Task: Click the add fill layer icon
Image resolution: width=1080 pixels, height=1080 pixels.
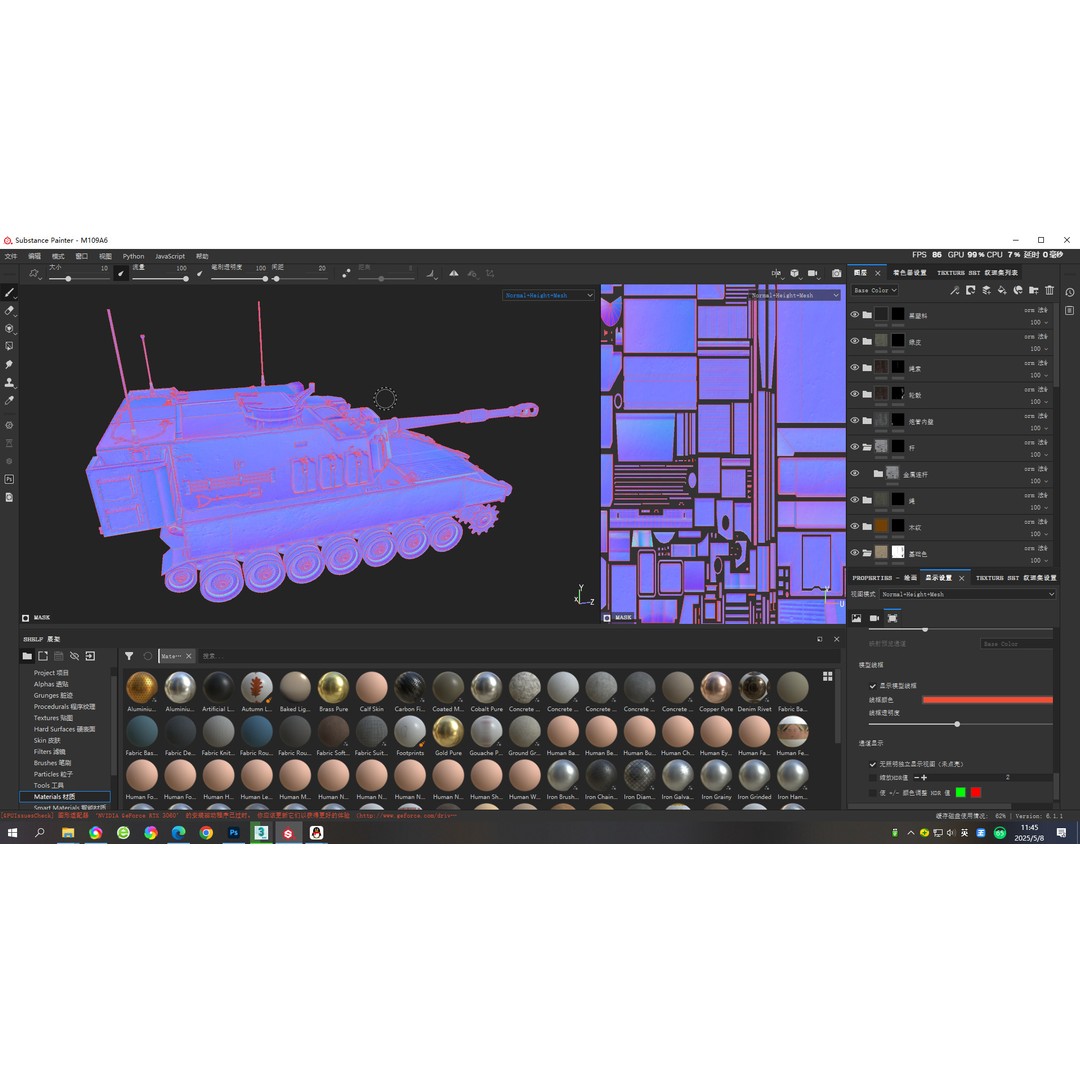Action: [1002, 291]
